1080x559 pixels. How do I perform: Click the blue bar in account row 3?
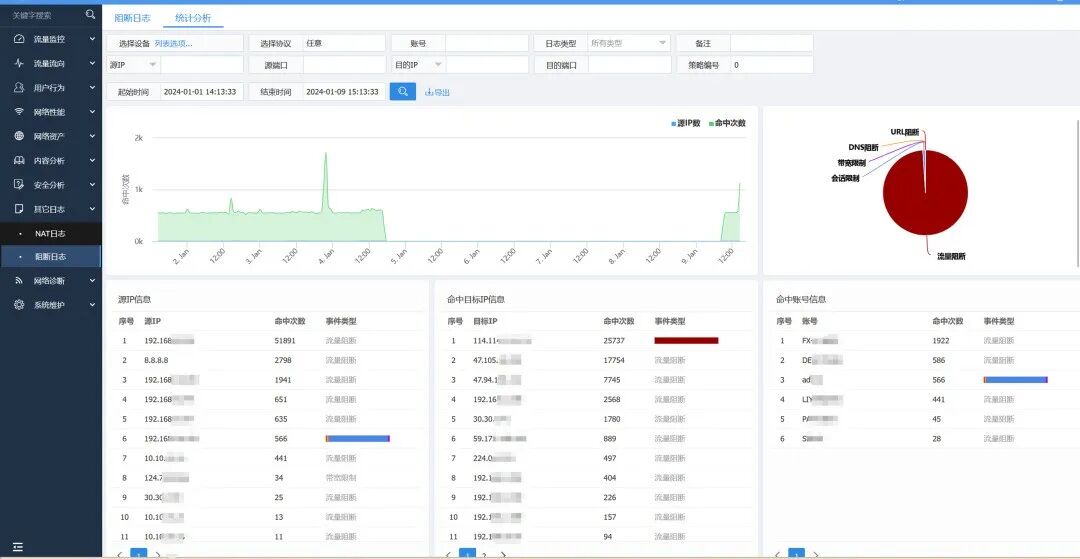click(1015, 379)
